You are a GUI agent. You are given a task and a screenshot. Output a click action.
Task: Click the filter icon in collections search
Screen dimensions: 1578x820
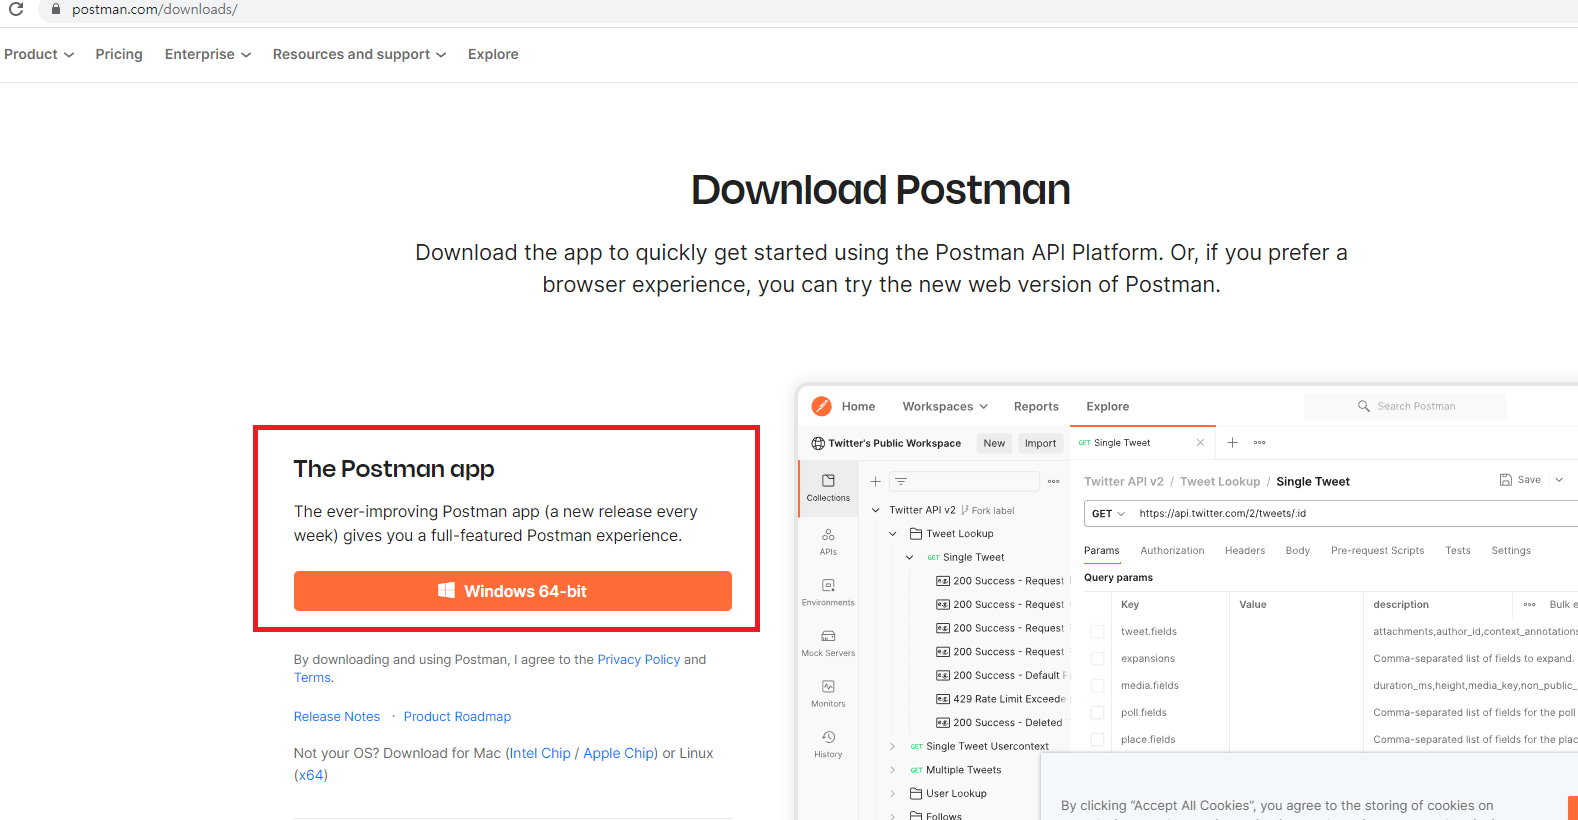(901, 481)
